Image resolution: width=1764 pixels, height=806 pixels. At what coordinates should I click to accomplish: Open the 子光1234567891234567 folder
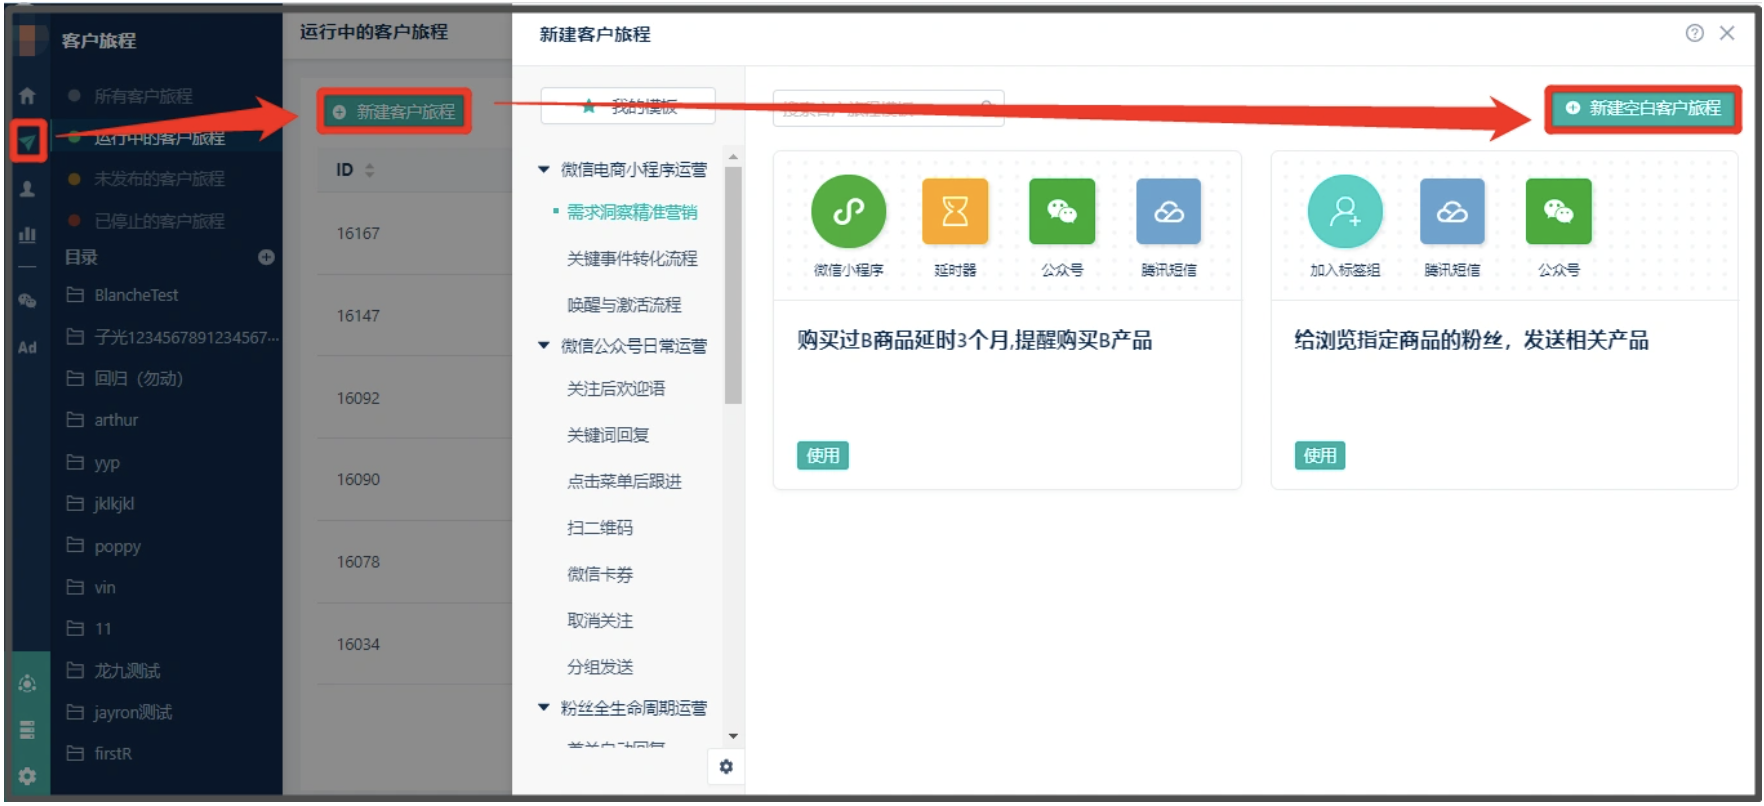[186, 337]
